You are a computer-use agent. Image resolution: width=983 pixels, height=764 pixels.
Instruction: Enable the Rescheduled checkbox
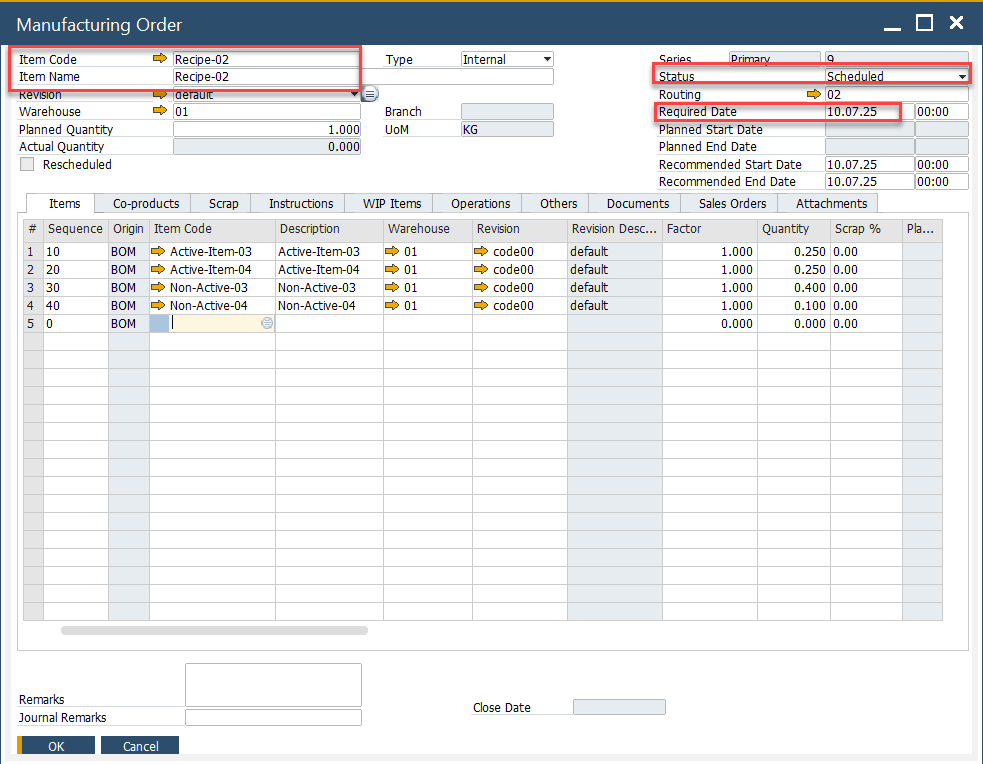[x=27, y=165]
